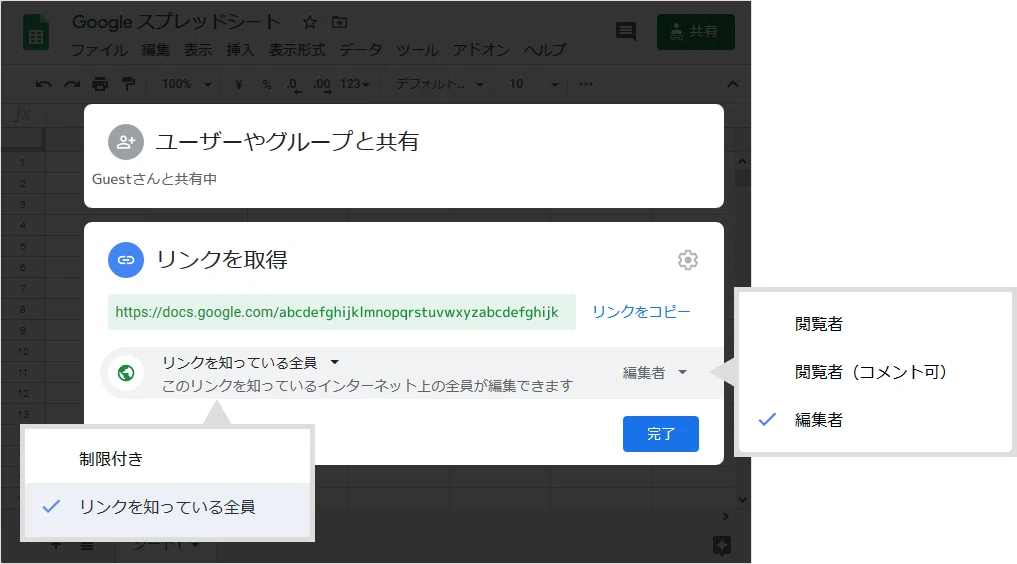Click the redo icon in toolbar
The height and width of the screenshot is (564, 1017).
(x=72, y=84)
